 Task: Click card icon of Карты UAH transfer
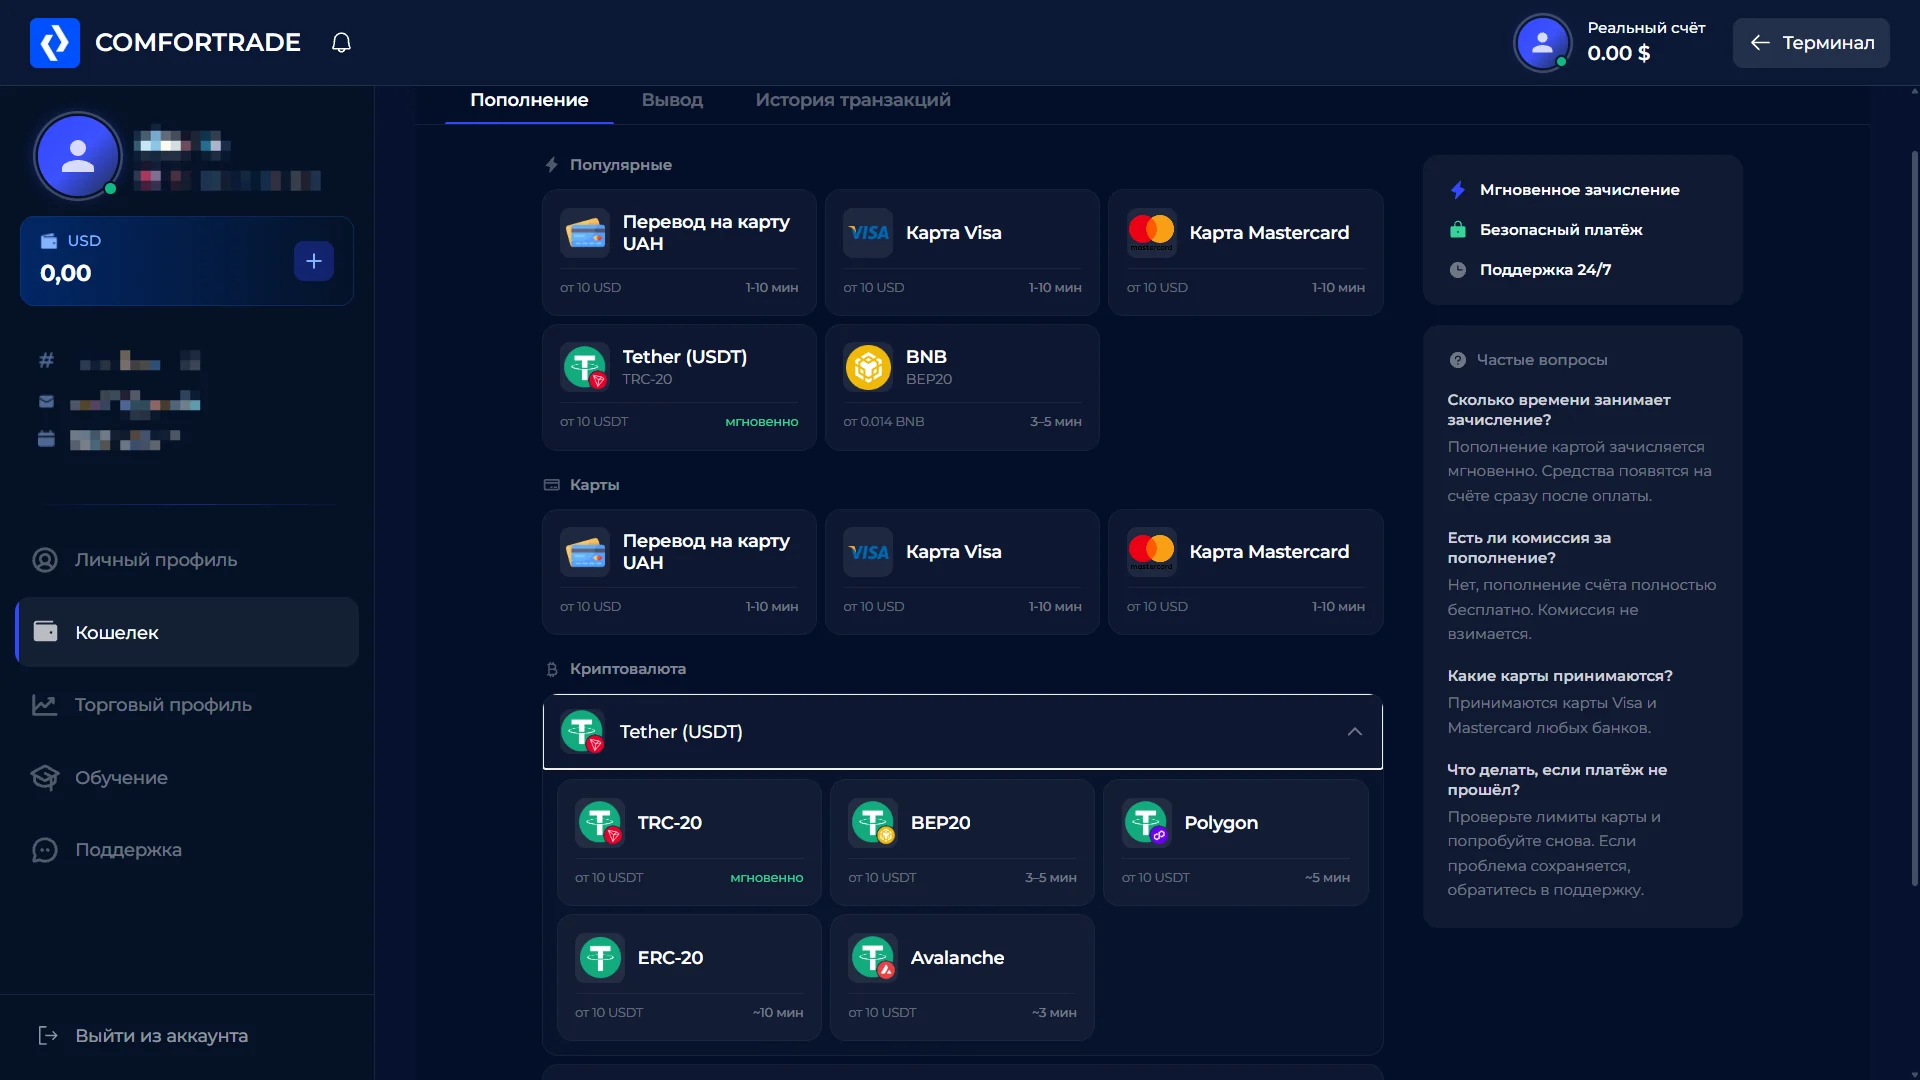[585, 552]
